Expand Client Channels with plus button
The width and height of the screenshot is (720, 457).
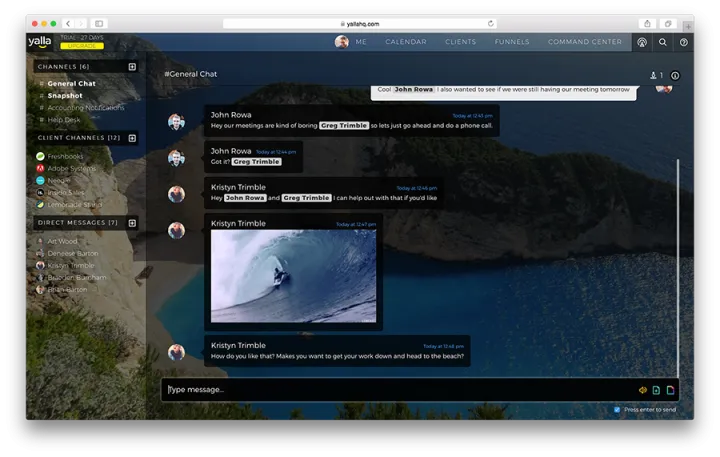point(132,138)
